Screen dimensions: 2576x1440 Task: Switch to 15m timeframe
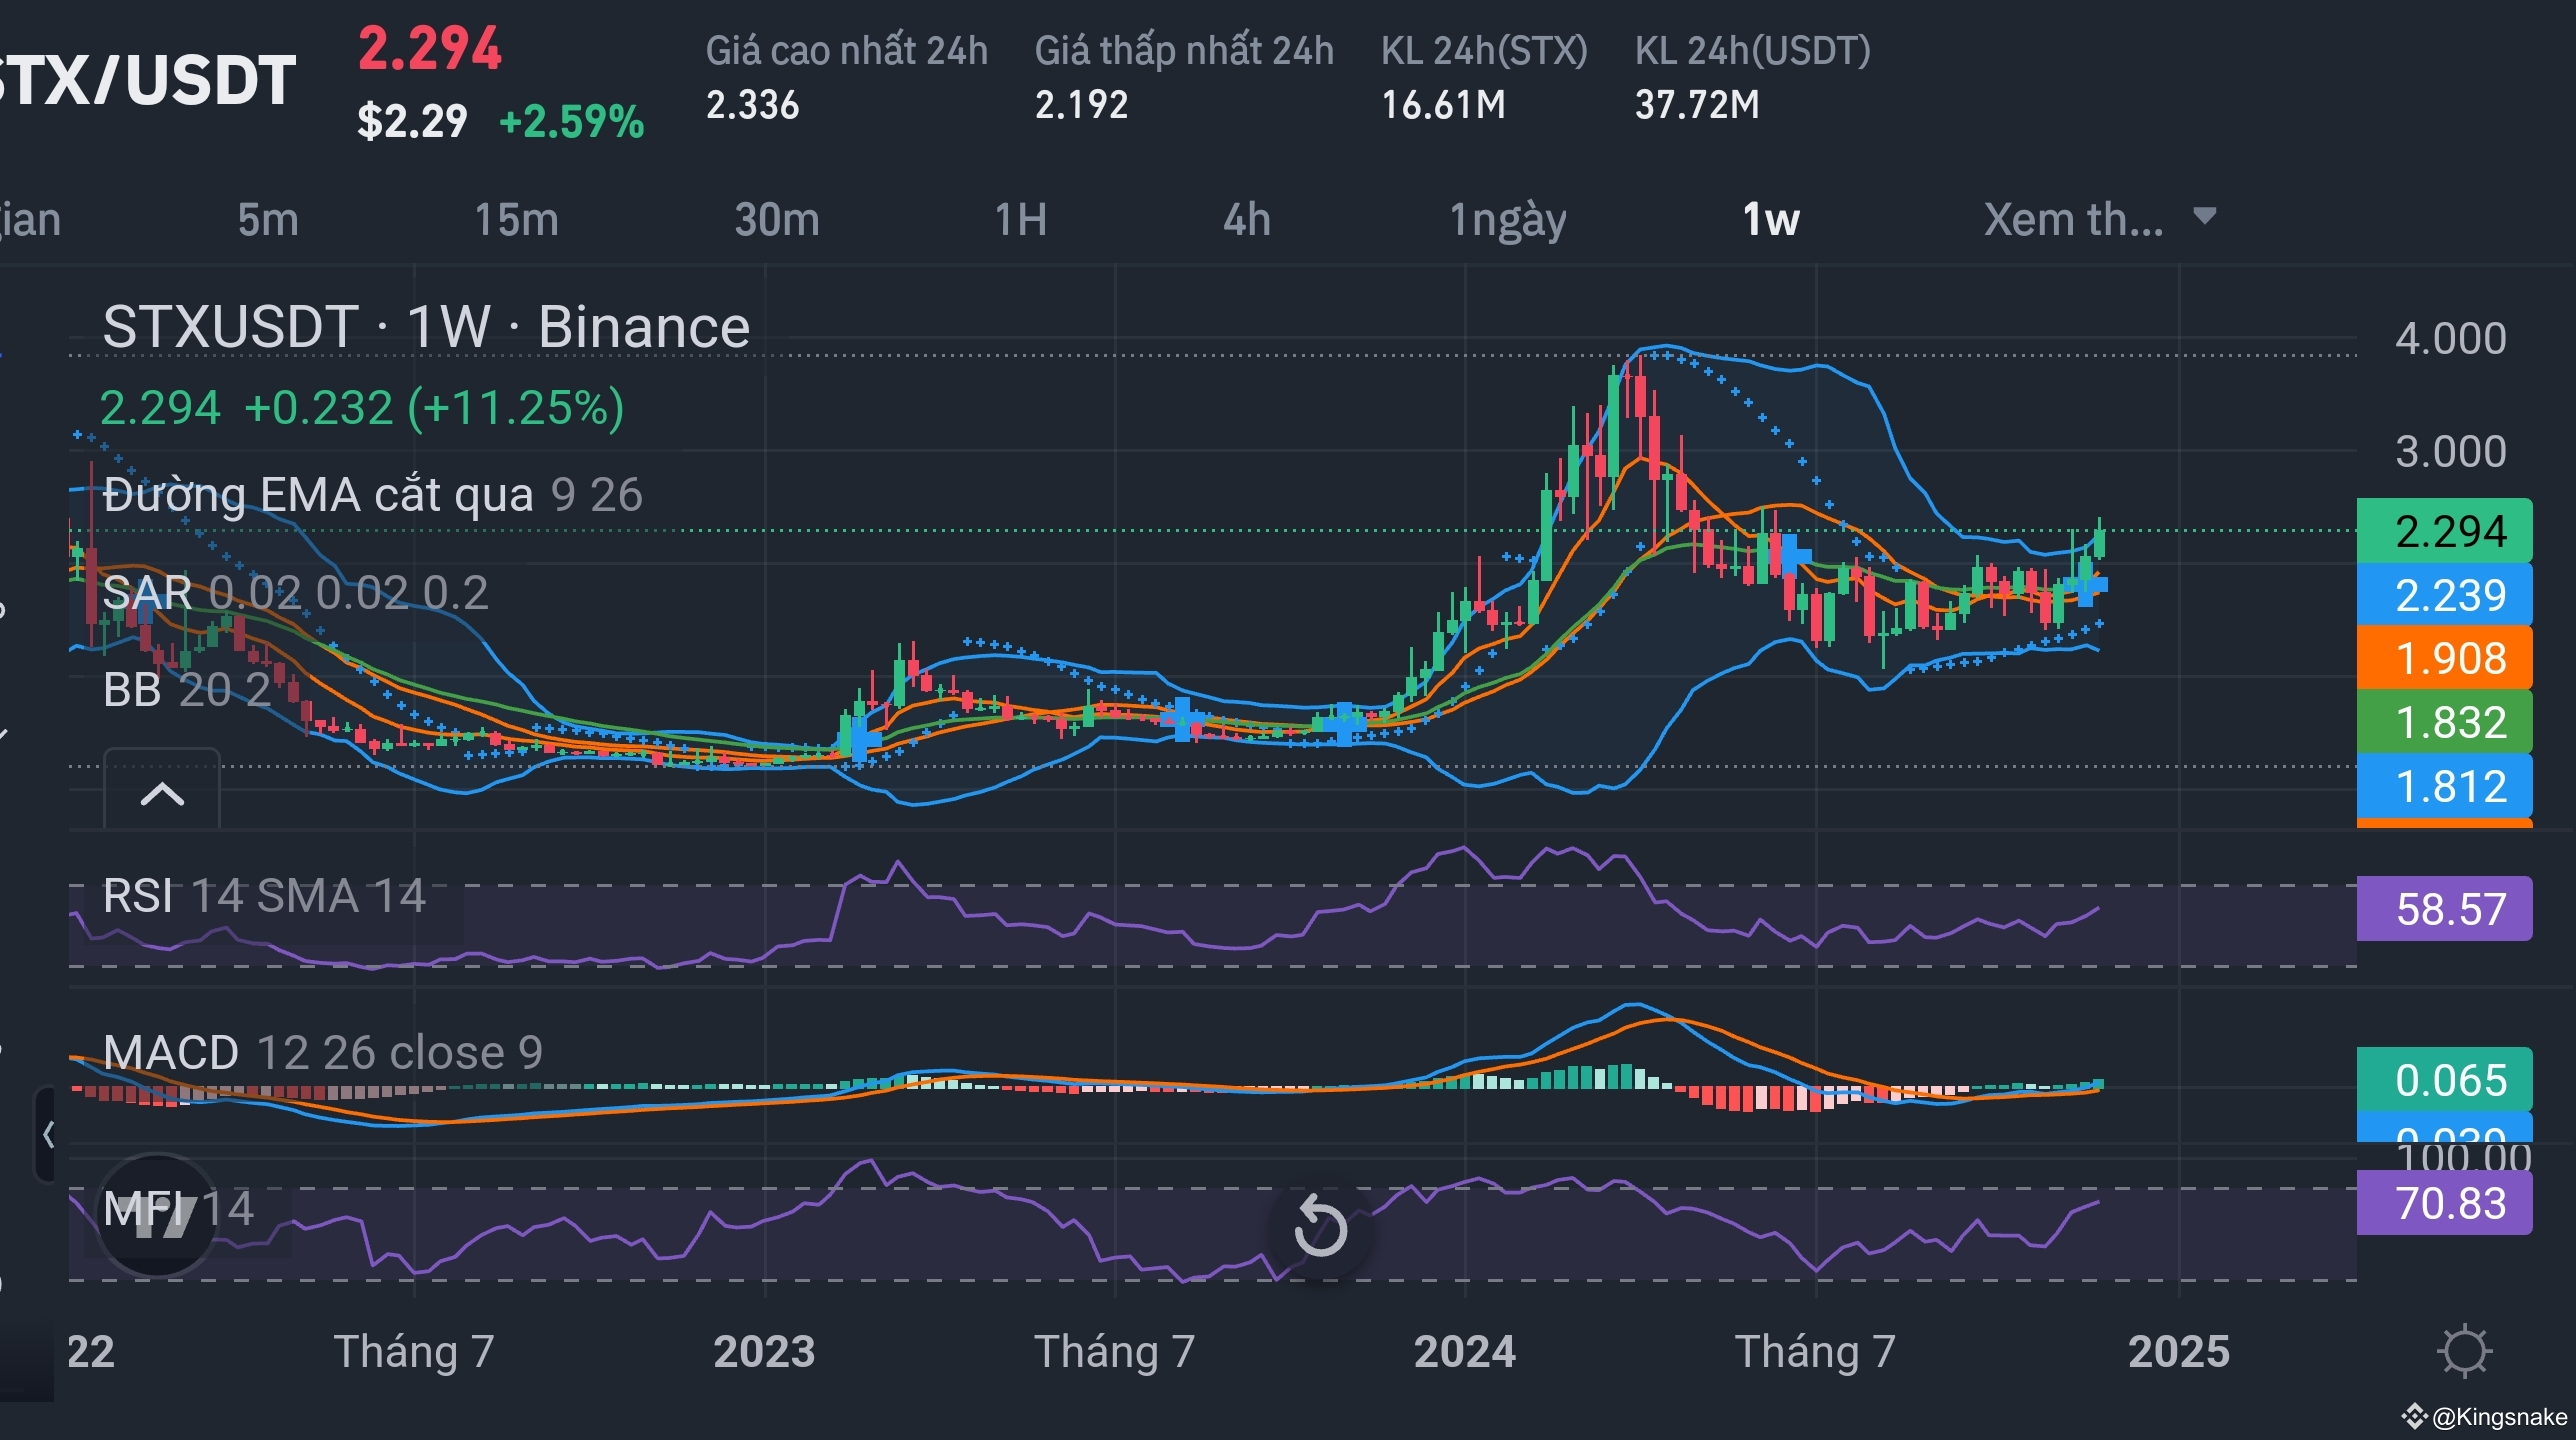pos(516,219)
